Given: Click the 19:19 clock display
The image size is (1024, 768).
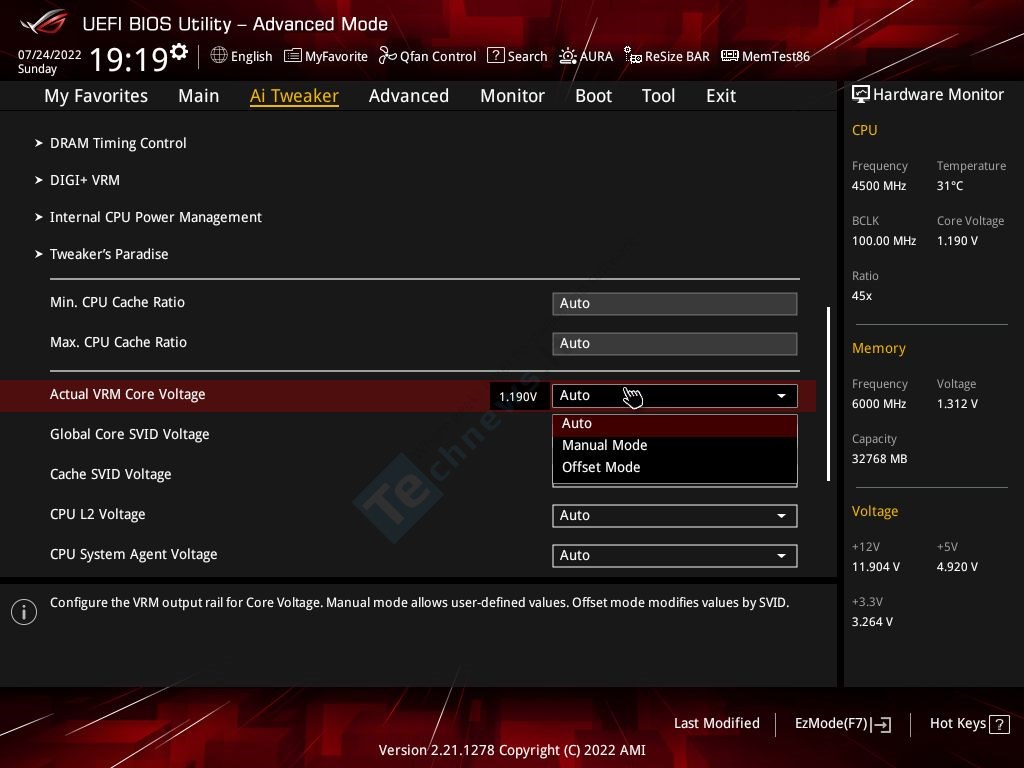Looking at the screenshot, I should pyautogui.click(x=129, y=59).
